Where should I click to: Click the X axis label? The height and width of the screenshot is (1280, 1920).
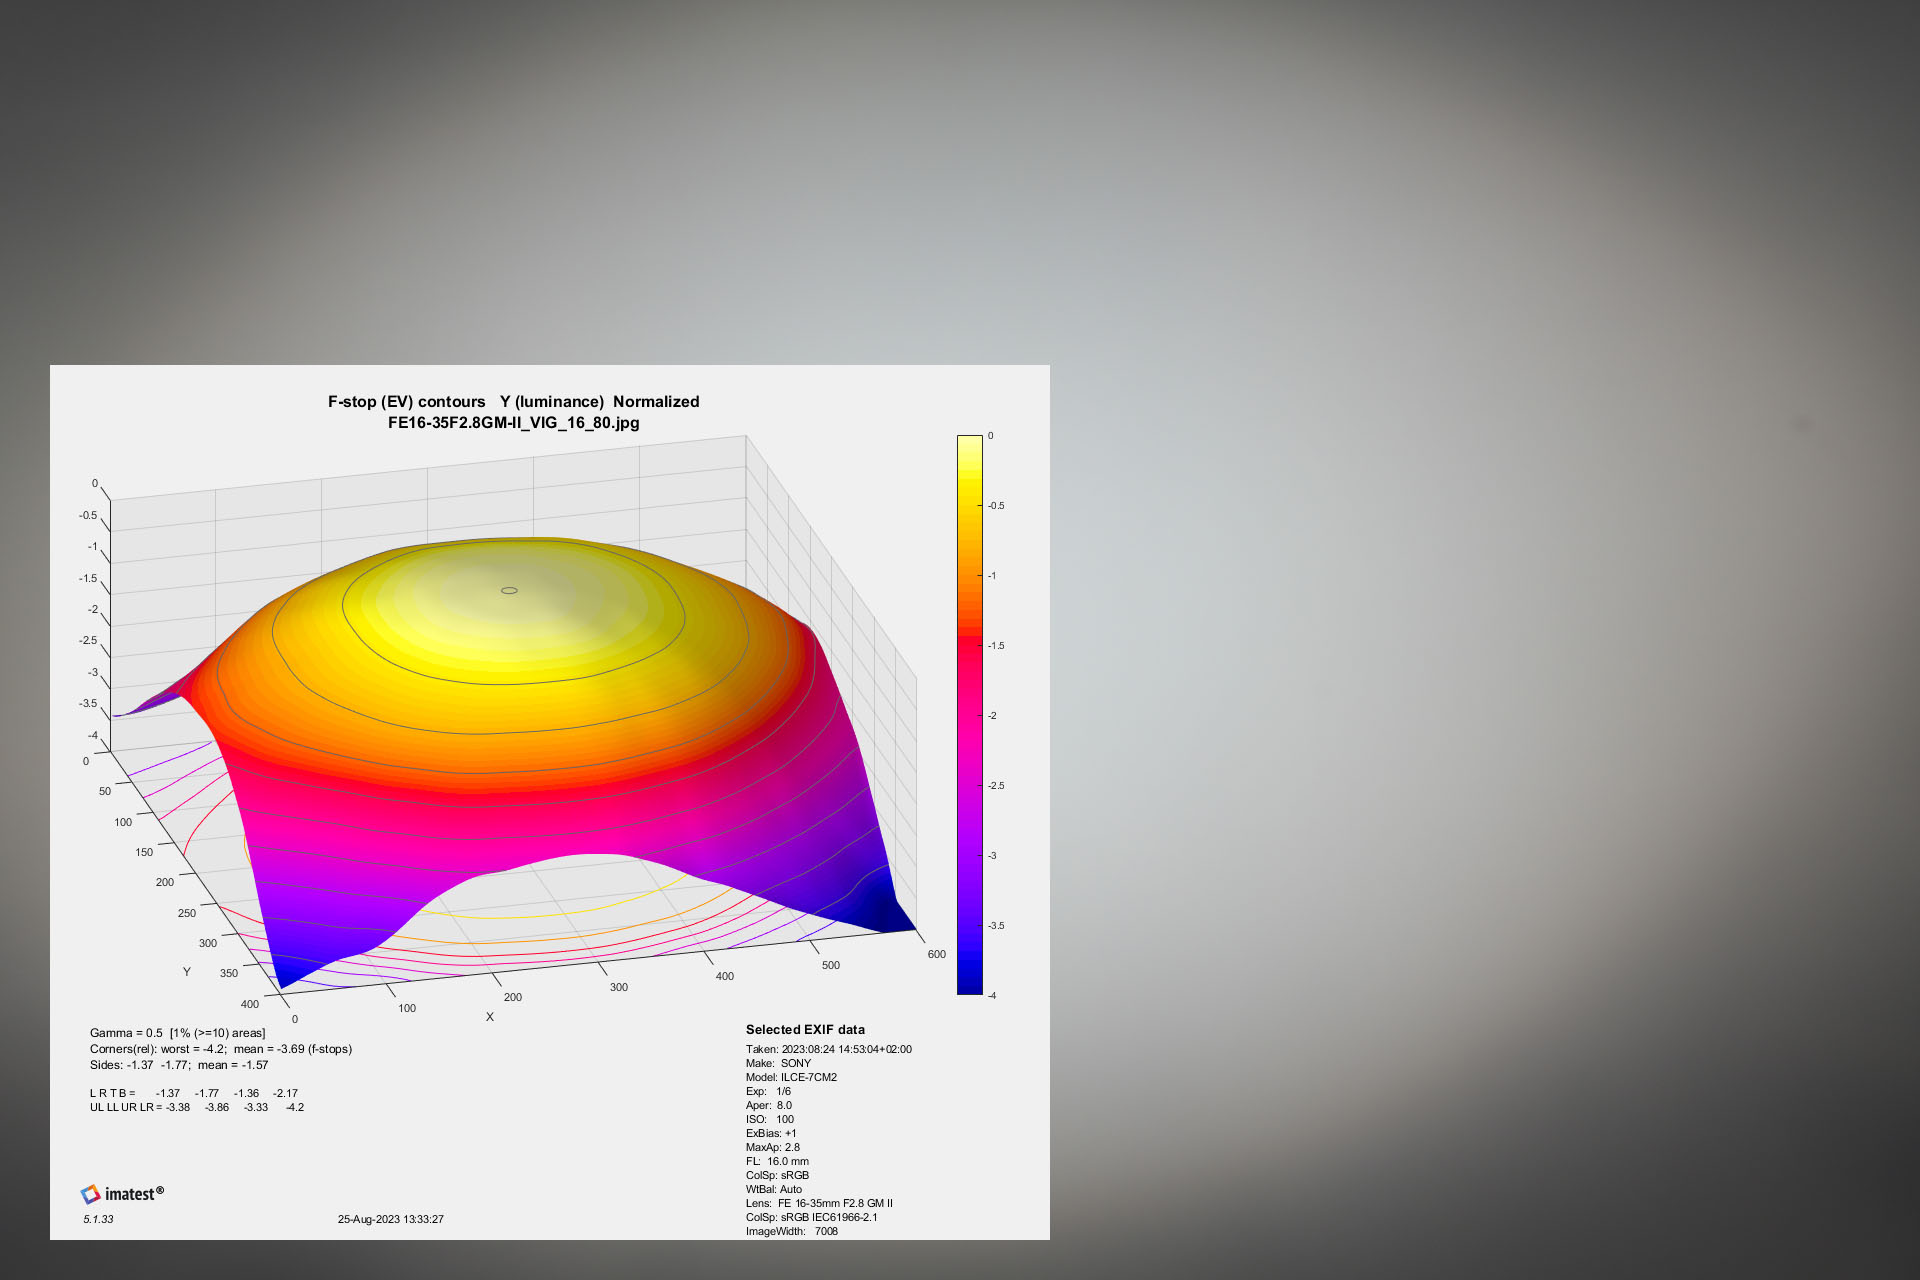click(490, 1017)
